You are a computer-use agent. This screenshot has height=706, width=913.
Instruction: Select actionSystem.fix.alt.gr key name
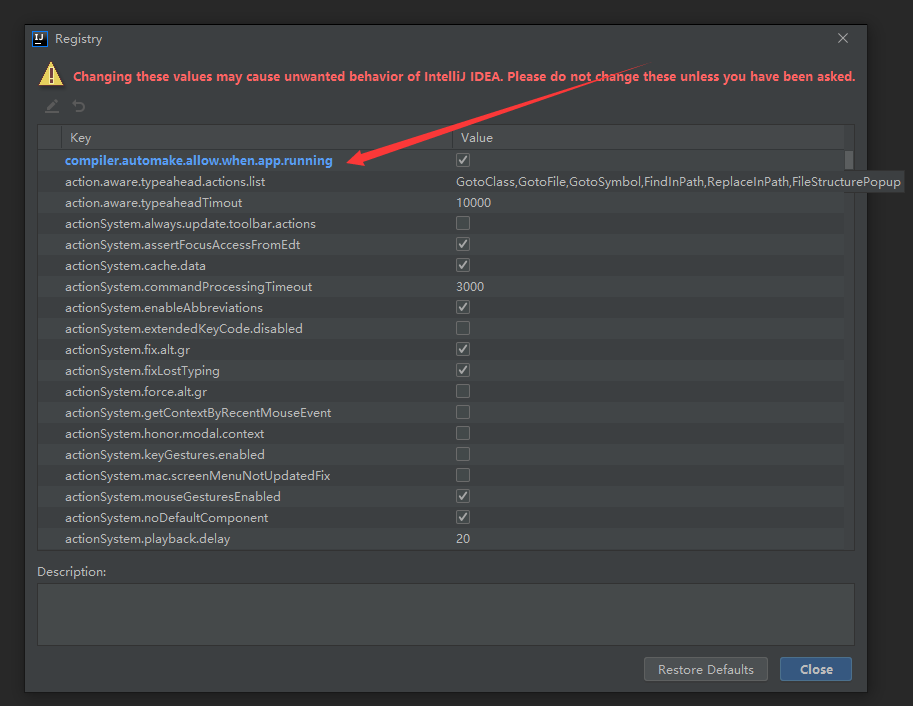[x=128, y=350]
